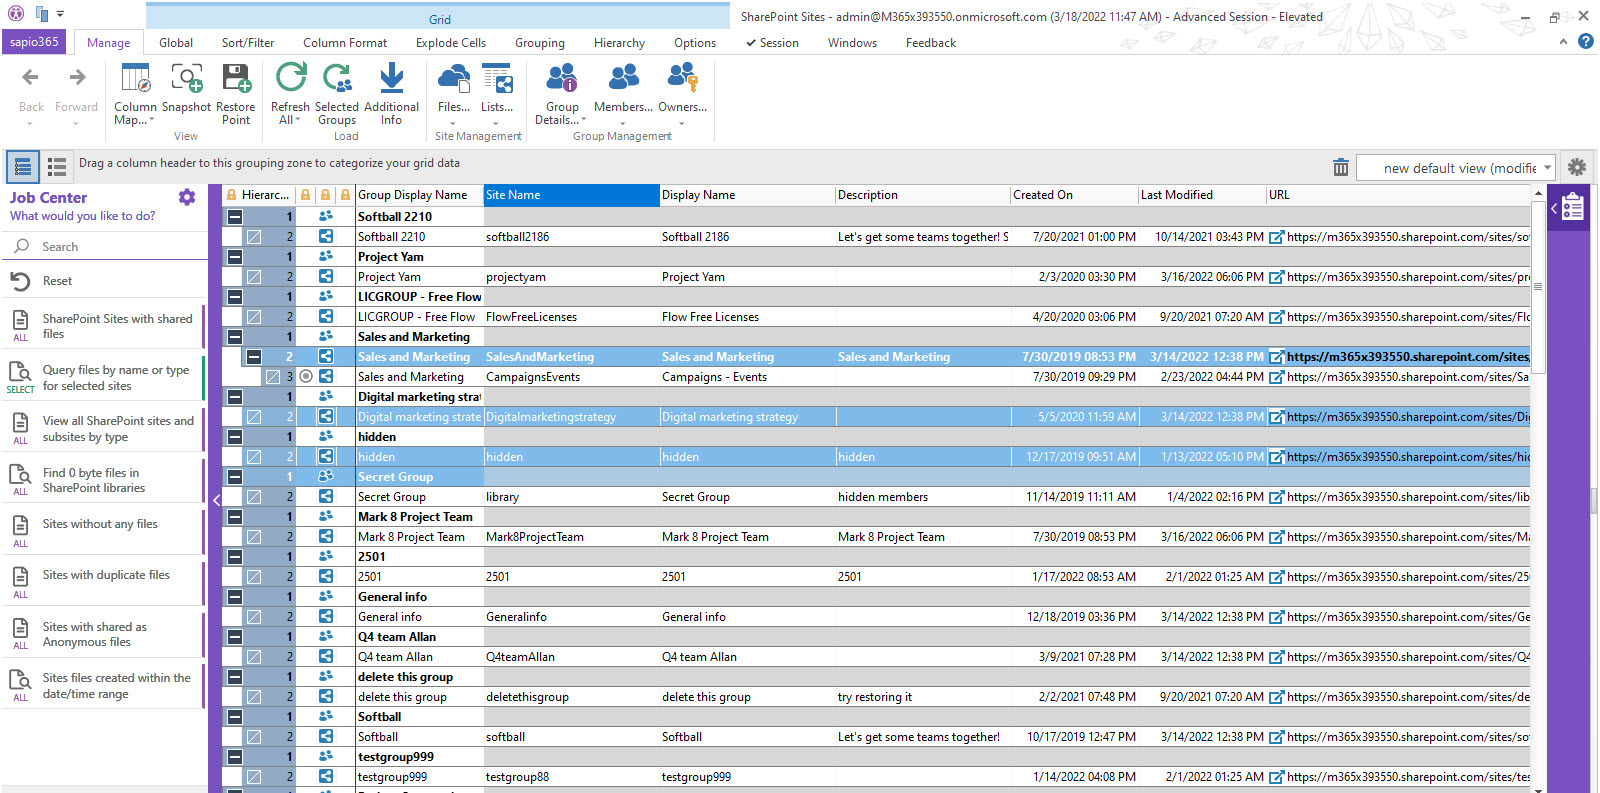Click the Job Center settings gear
The width and height of the screenshot is (1600, 793).
[187, 197]
